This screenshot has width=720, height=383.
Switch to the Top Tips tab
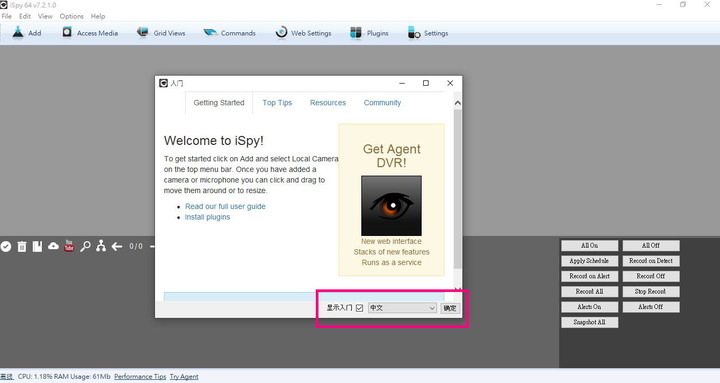click(x=277, y=103)
